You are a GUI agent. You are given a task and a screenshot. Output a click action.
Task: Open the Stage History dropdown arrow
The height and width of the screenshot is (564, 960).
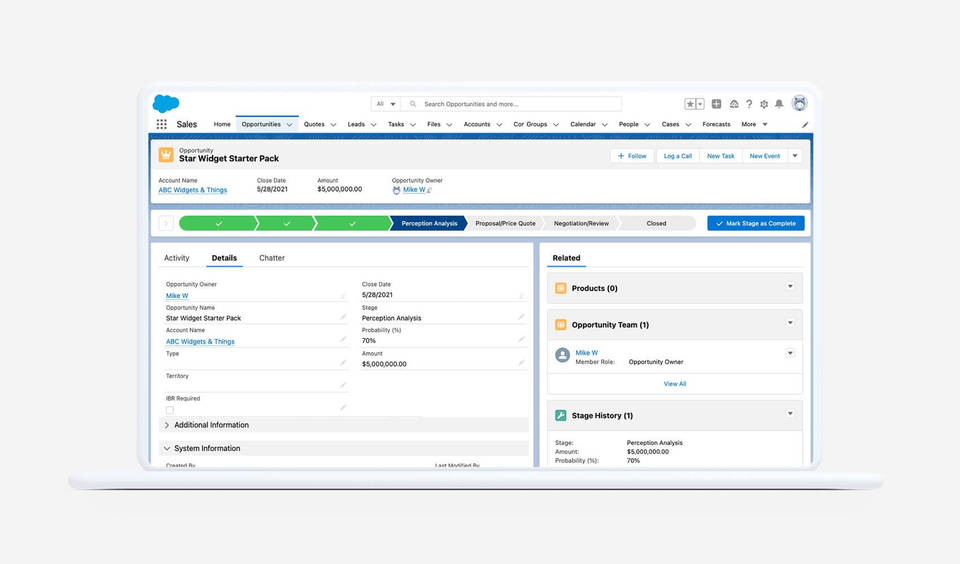pyautogui.click(x=790, y=413)
